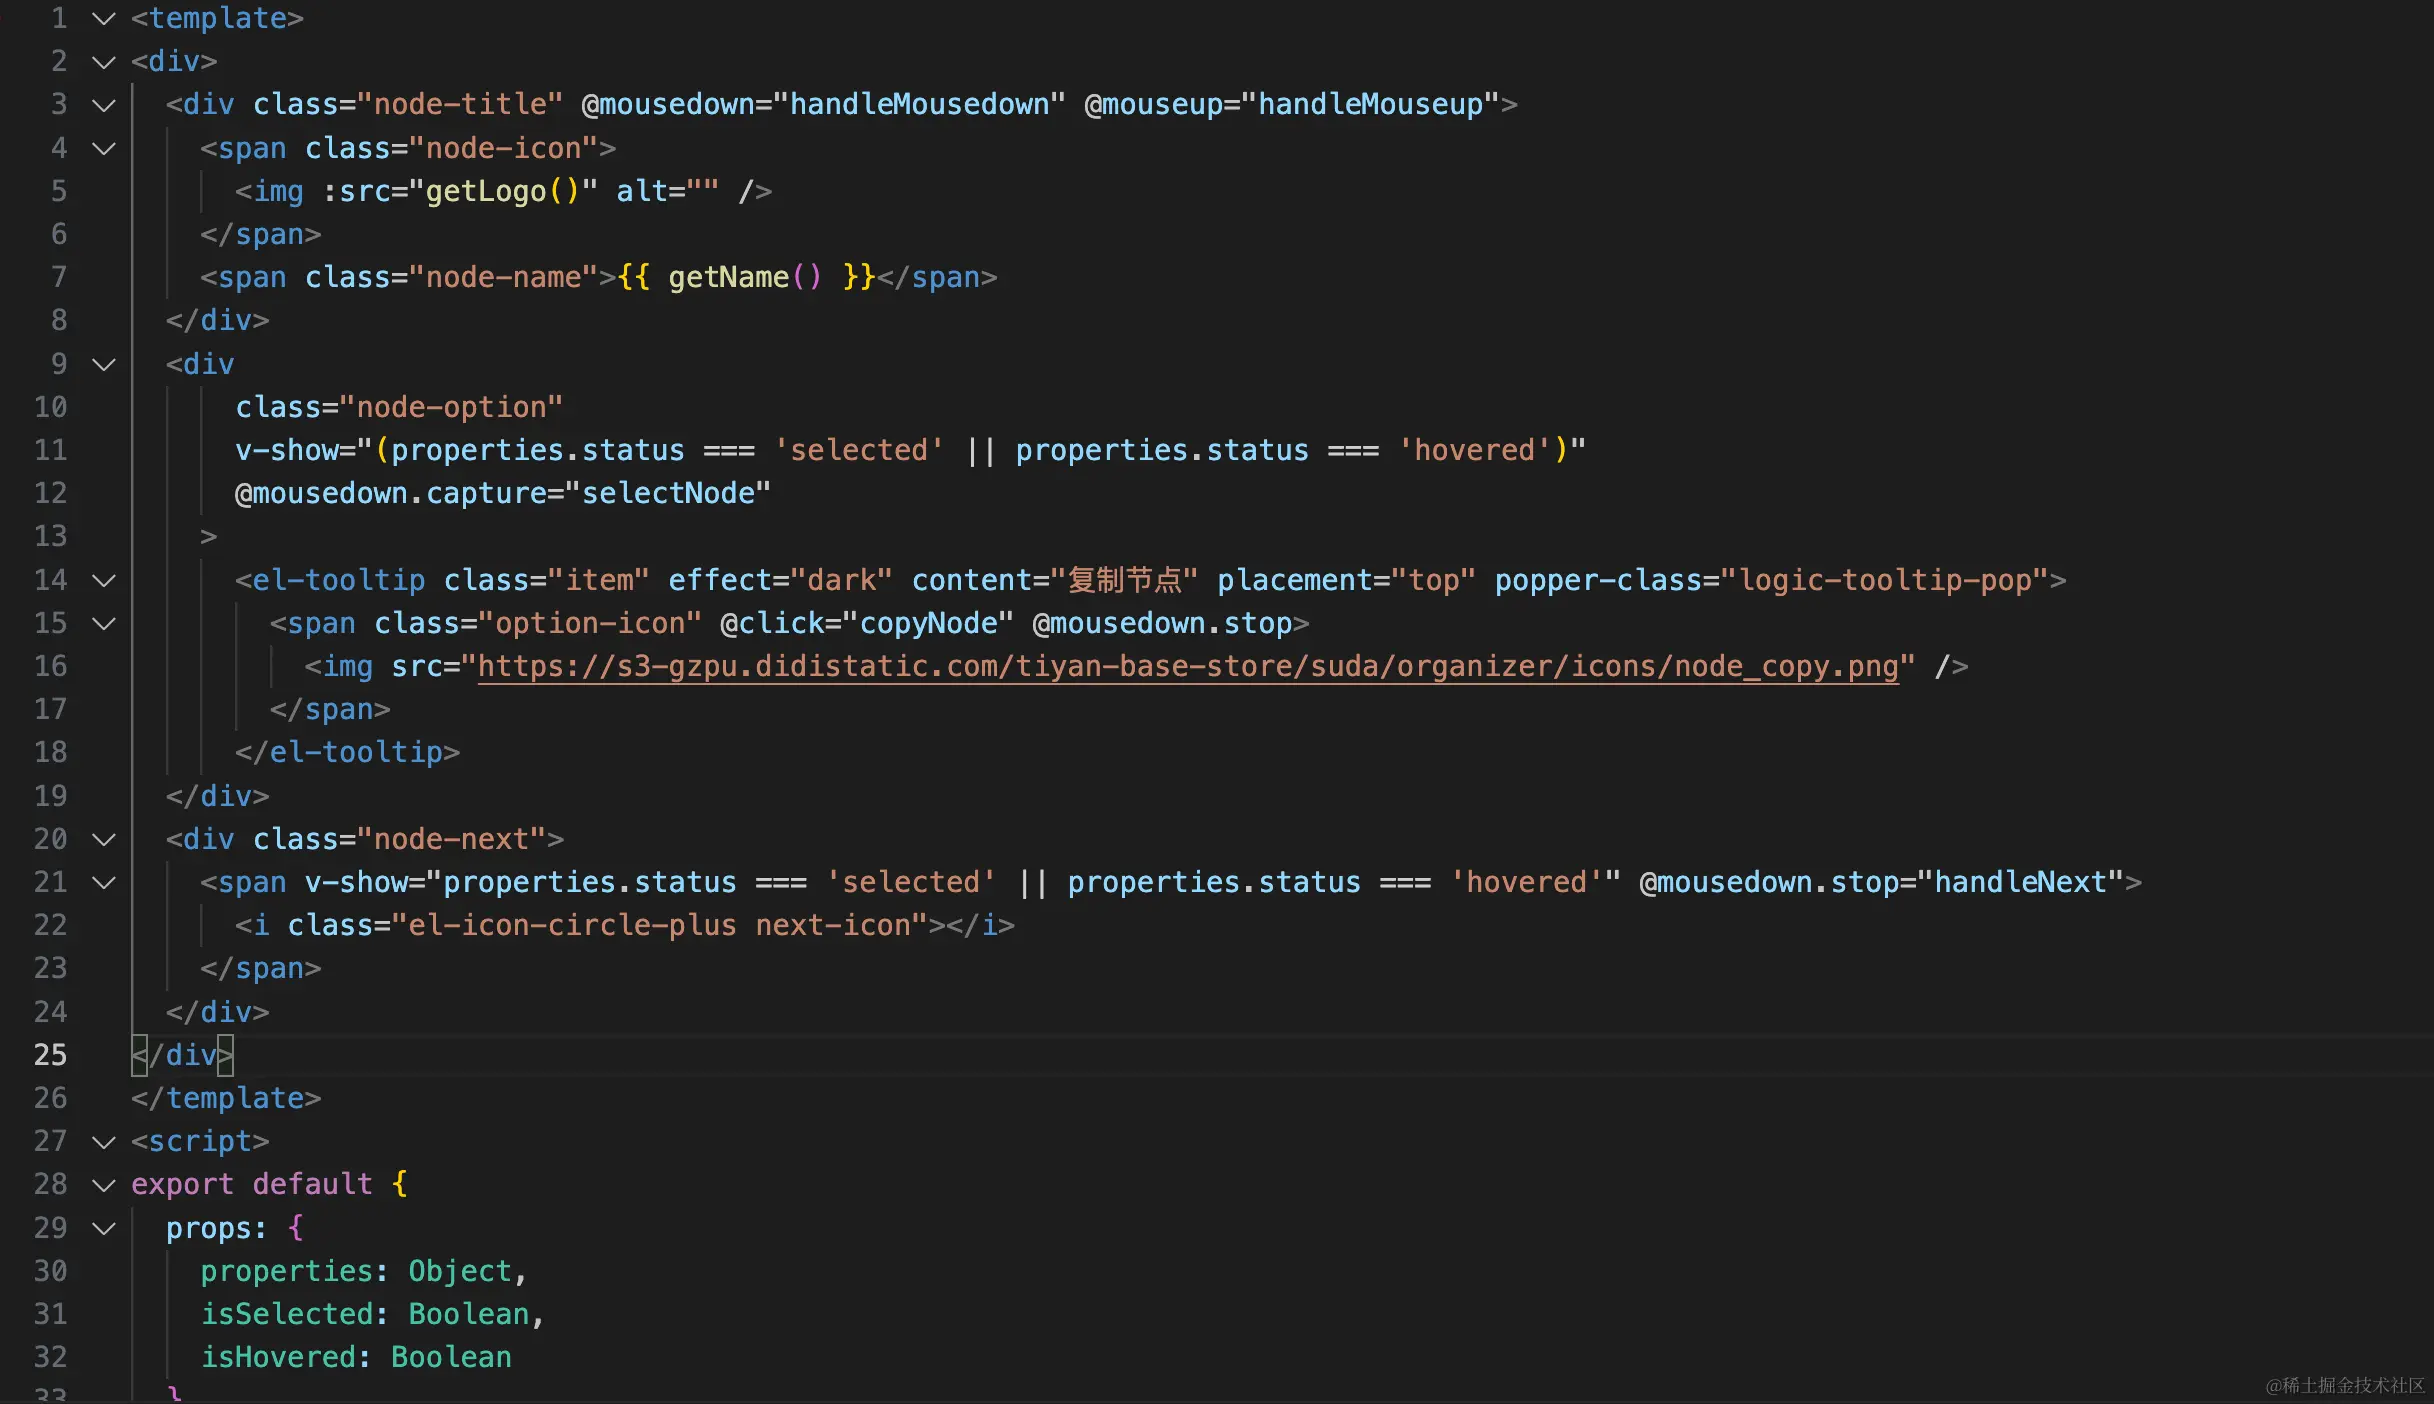2434x1404 pixels.
Task: Collapse the v-show span chevron on line 21
Action: [104, 882]
